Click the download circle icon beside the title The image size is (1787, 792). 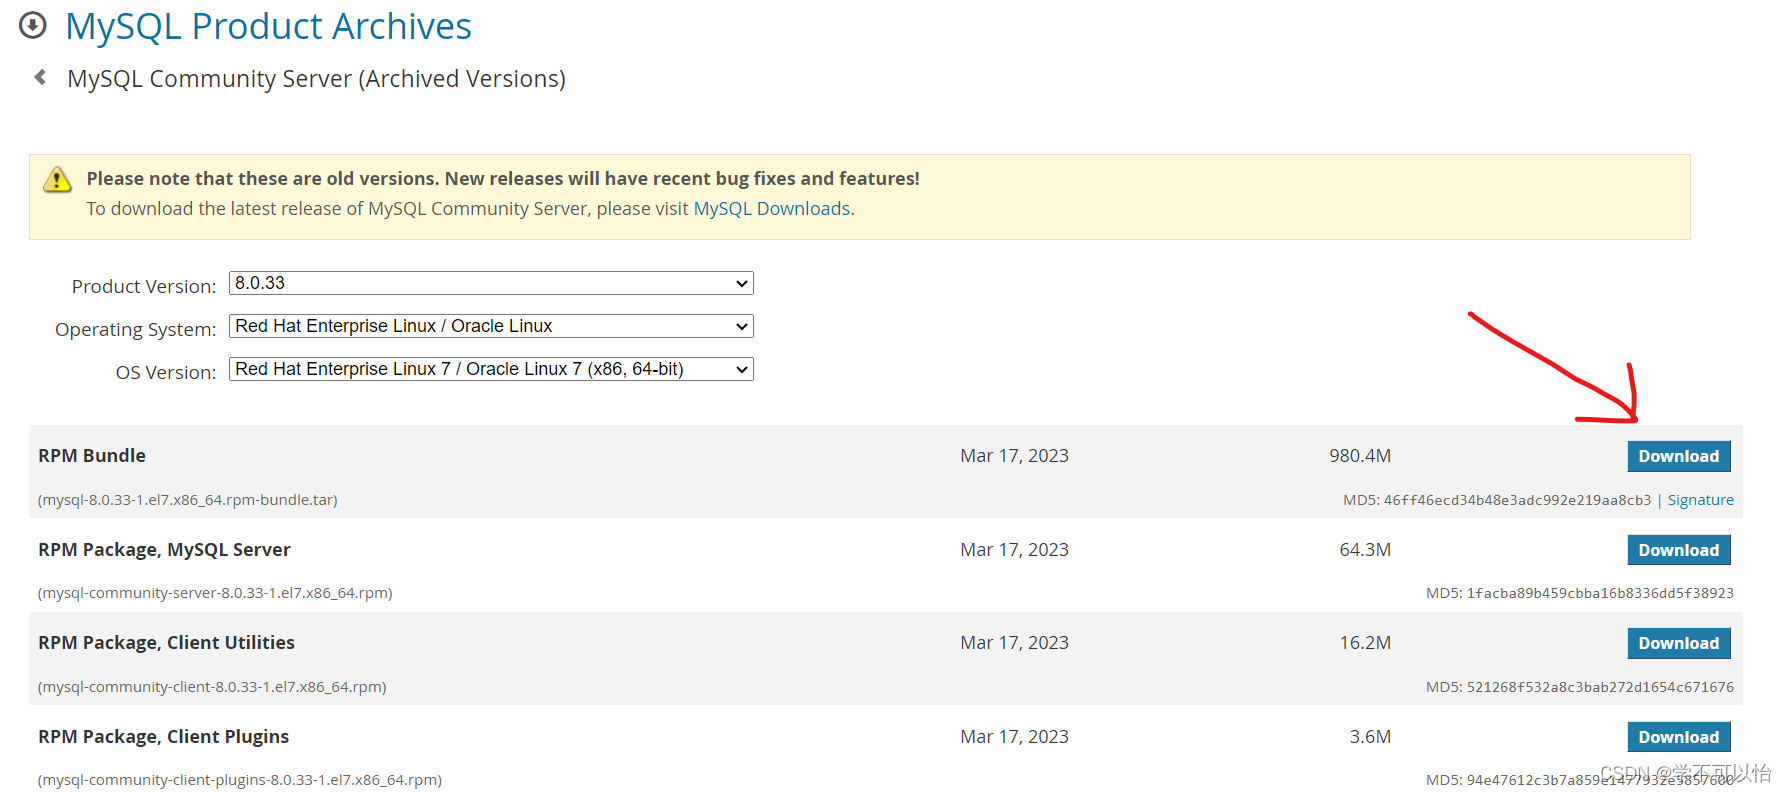[x=33, y=25]
